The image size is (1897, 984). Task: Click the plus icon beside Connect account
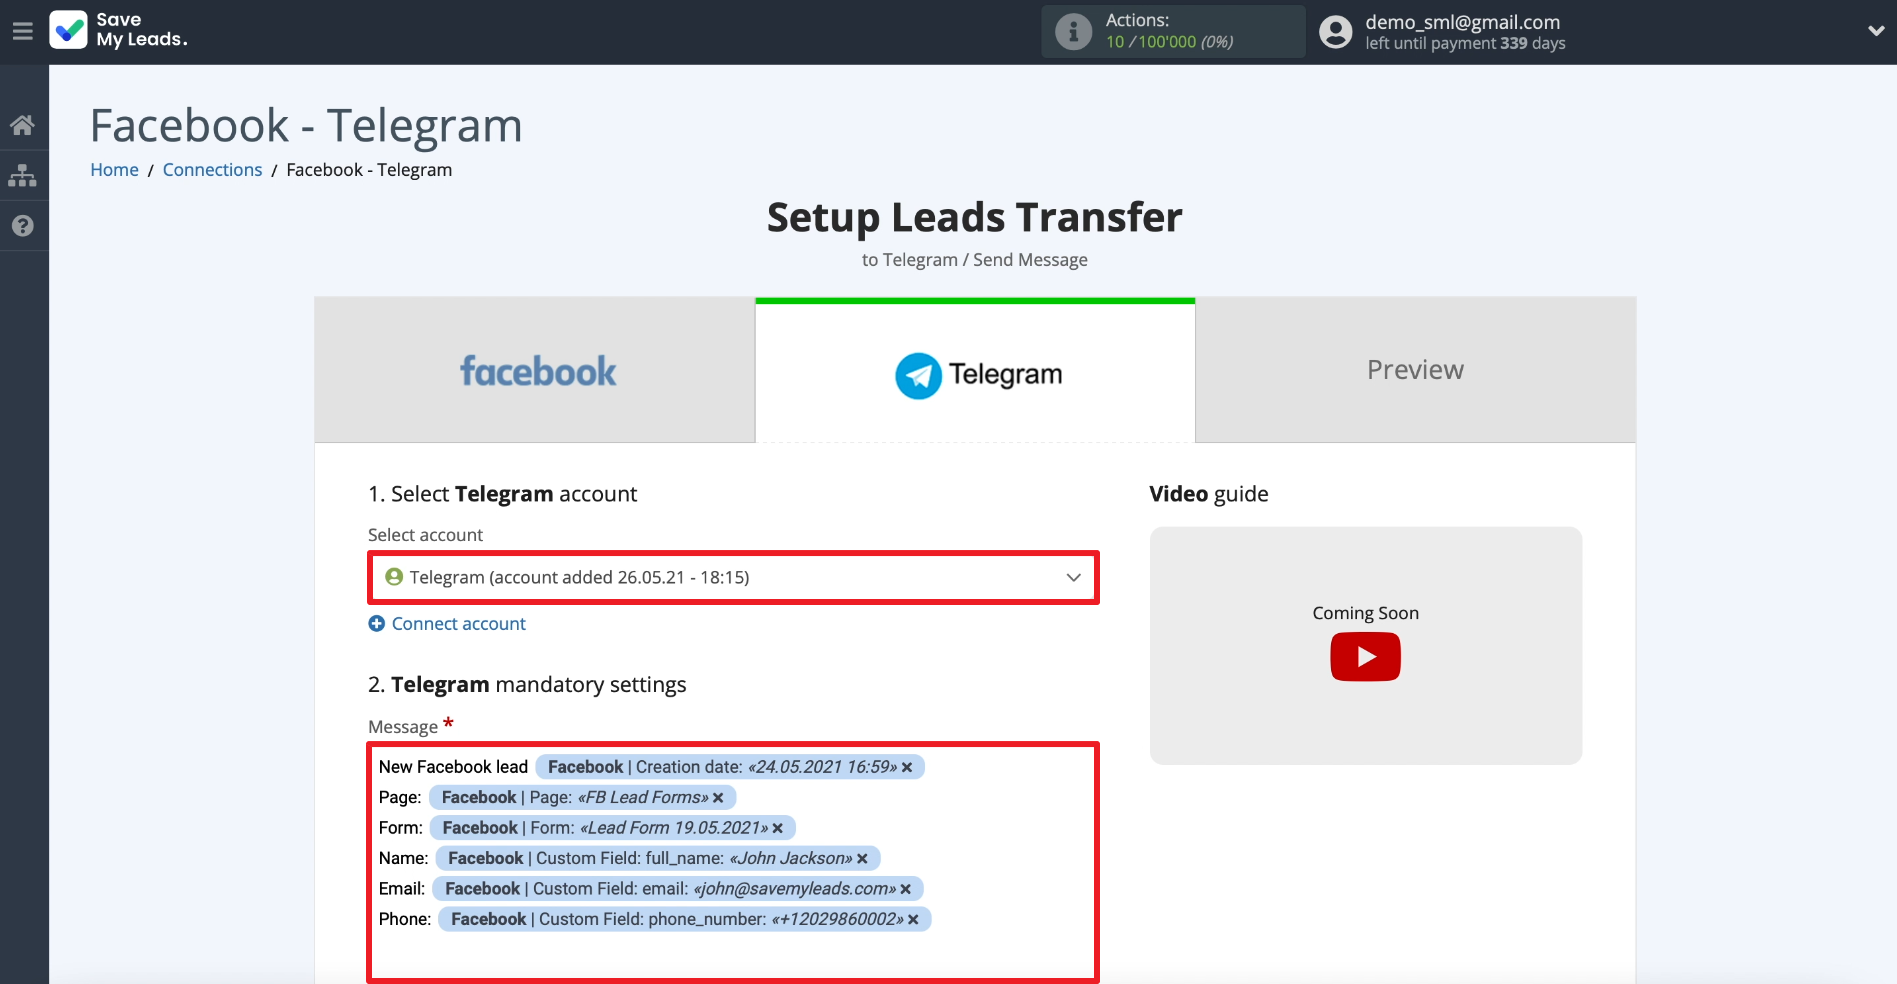(x=377, y=624)
